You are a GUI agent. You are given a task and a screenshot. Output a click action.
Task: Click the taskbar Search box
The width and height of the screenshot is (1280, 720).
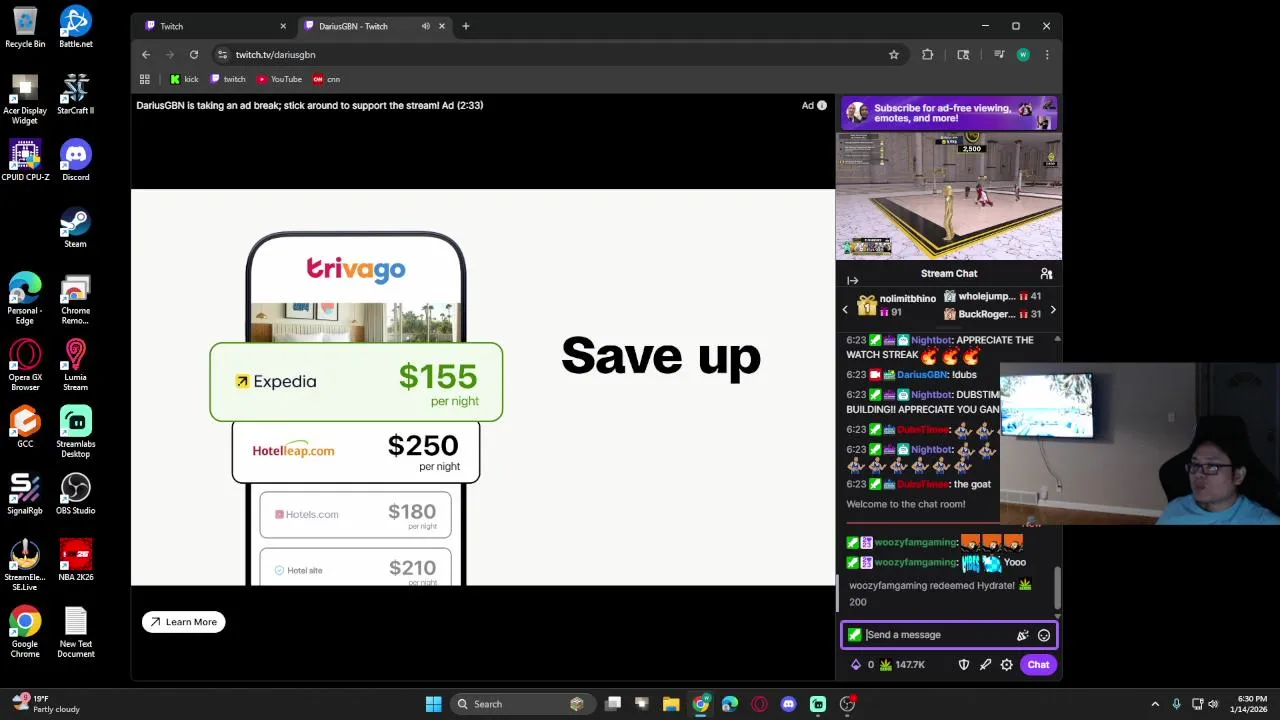tap(521, 704)
